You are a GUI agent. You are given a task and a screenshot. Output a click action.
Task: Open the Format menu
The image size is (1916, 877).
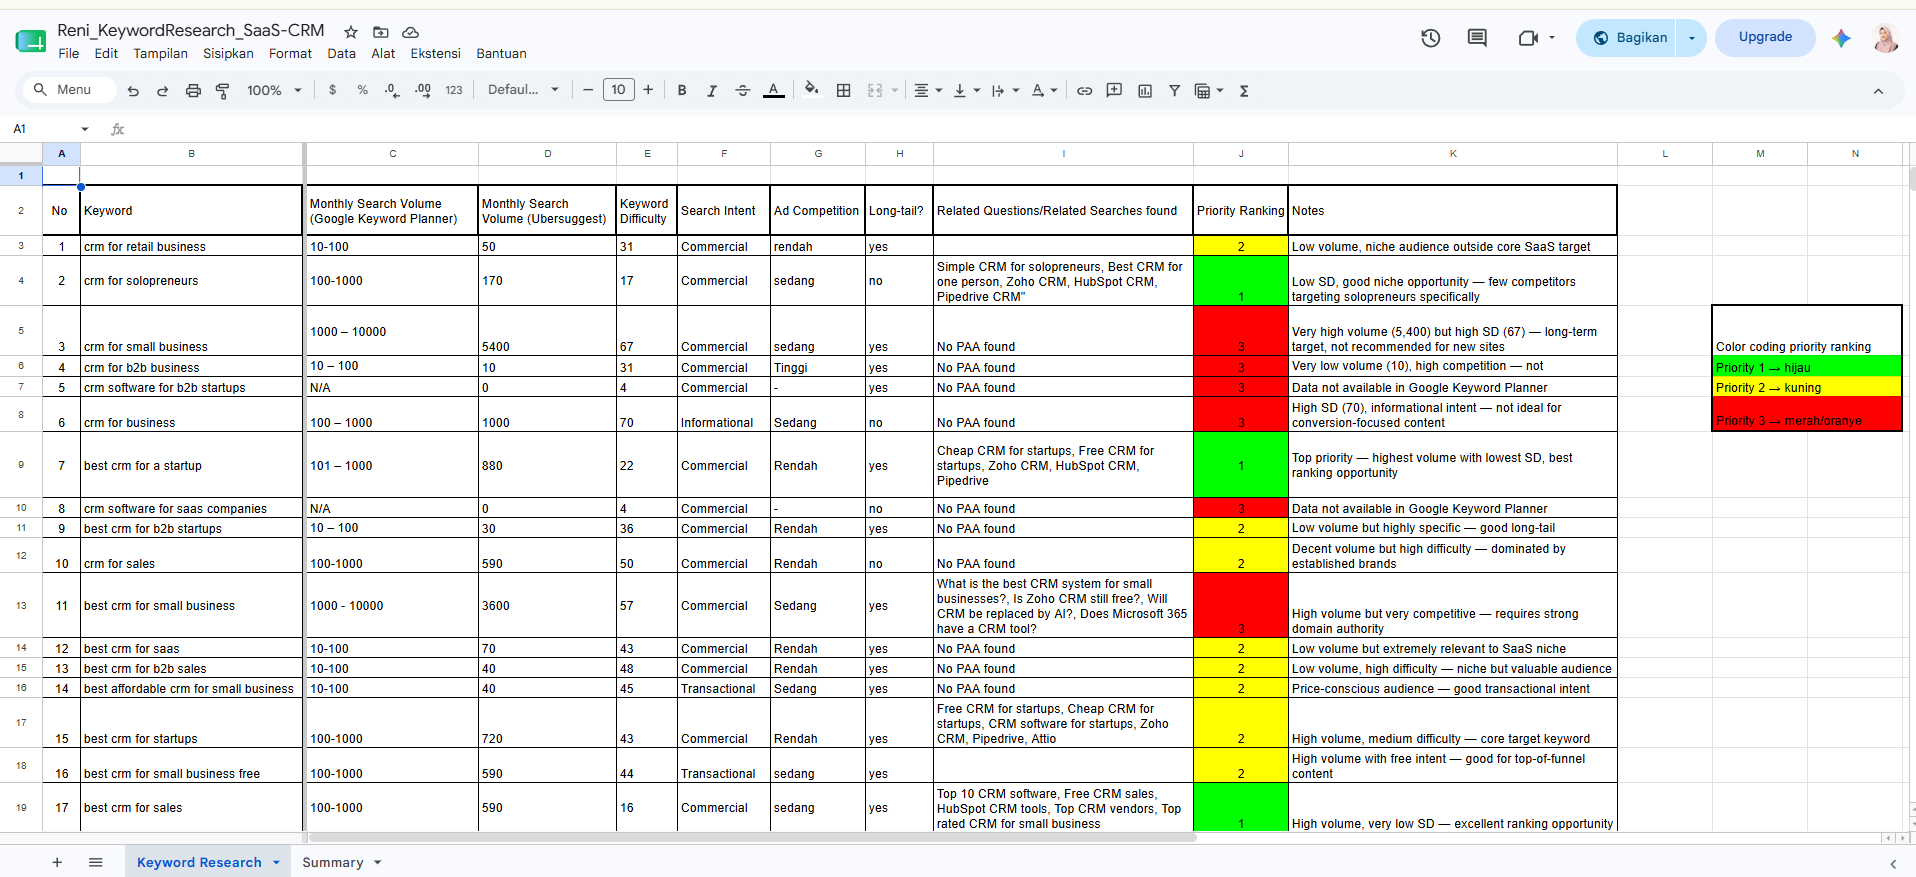[x=290, y=54]
